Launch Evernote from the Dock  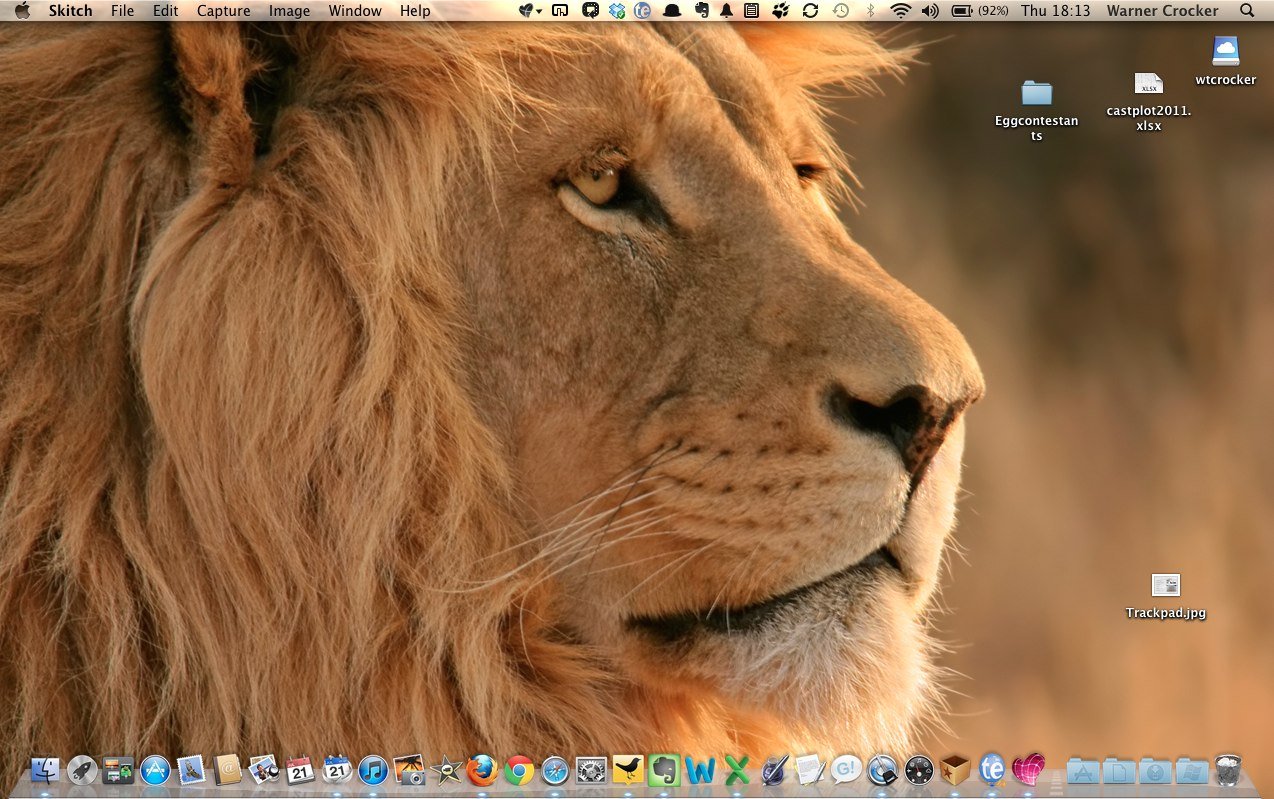[x=664, y=770]
